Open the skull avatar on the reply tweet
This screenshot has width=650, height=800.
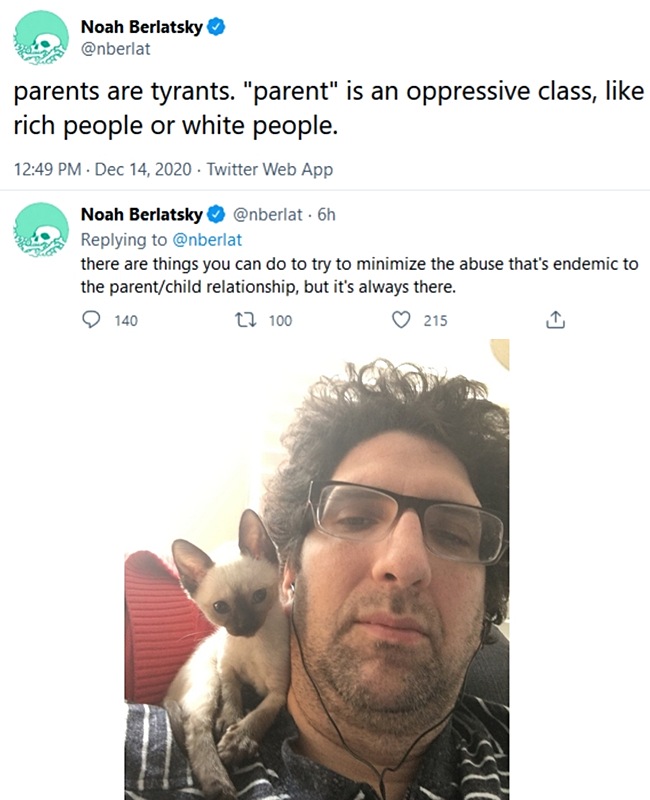pos(41,229)
